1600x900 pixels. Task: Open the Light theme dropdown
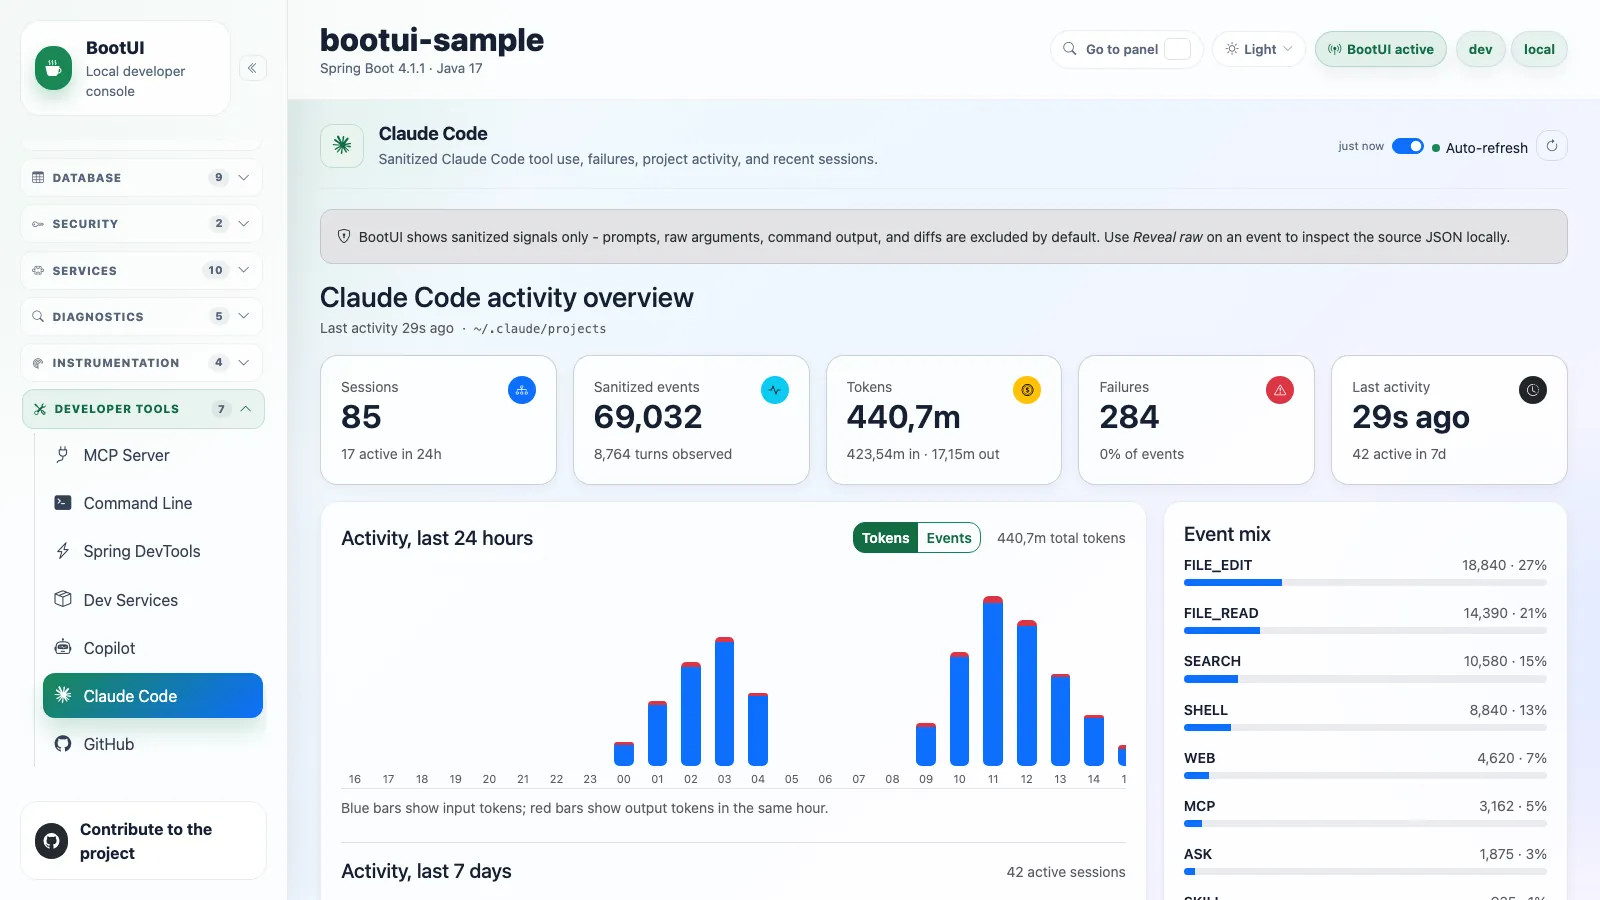[x=1259, y=49]
